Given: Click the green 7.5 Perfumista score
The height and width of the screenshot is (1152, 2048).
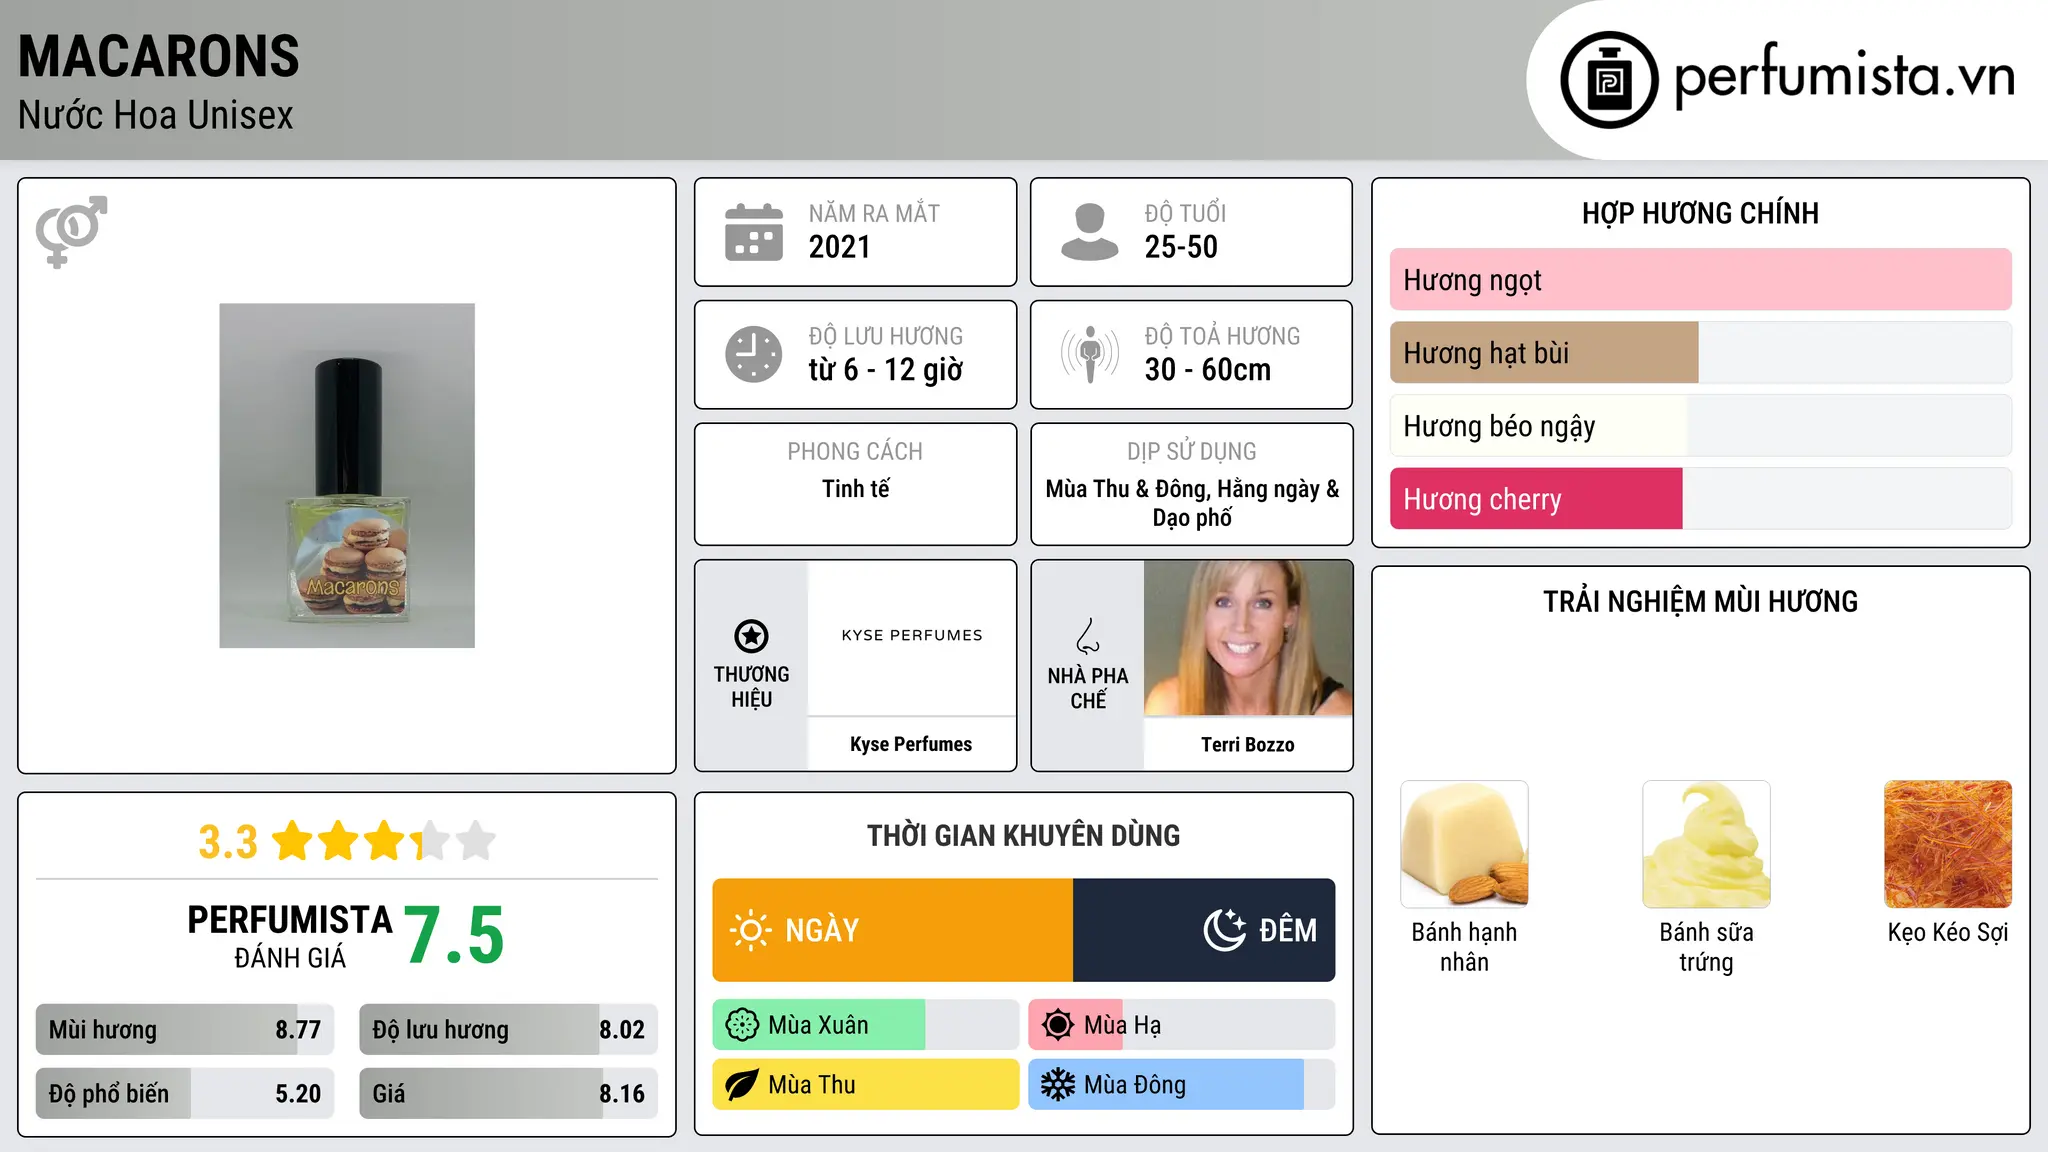Looking at the screenshot, I should pos(455,936).
